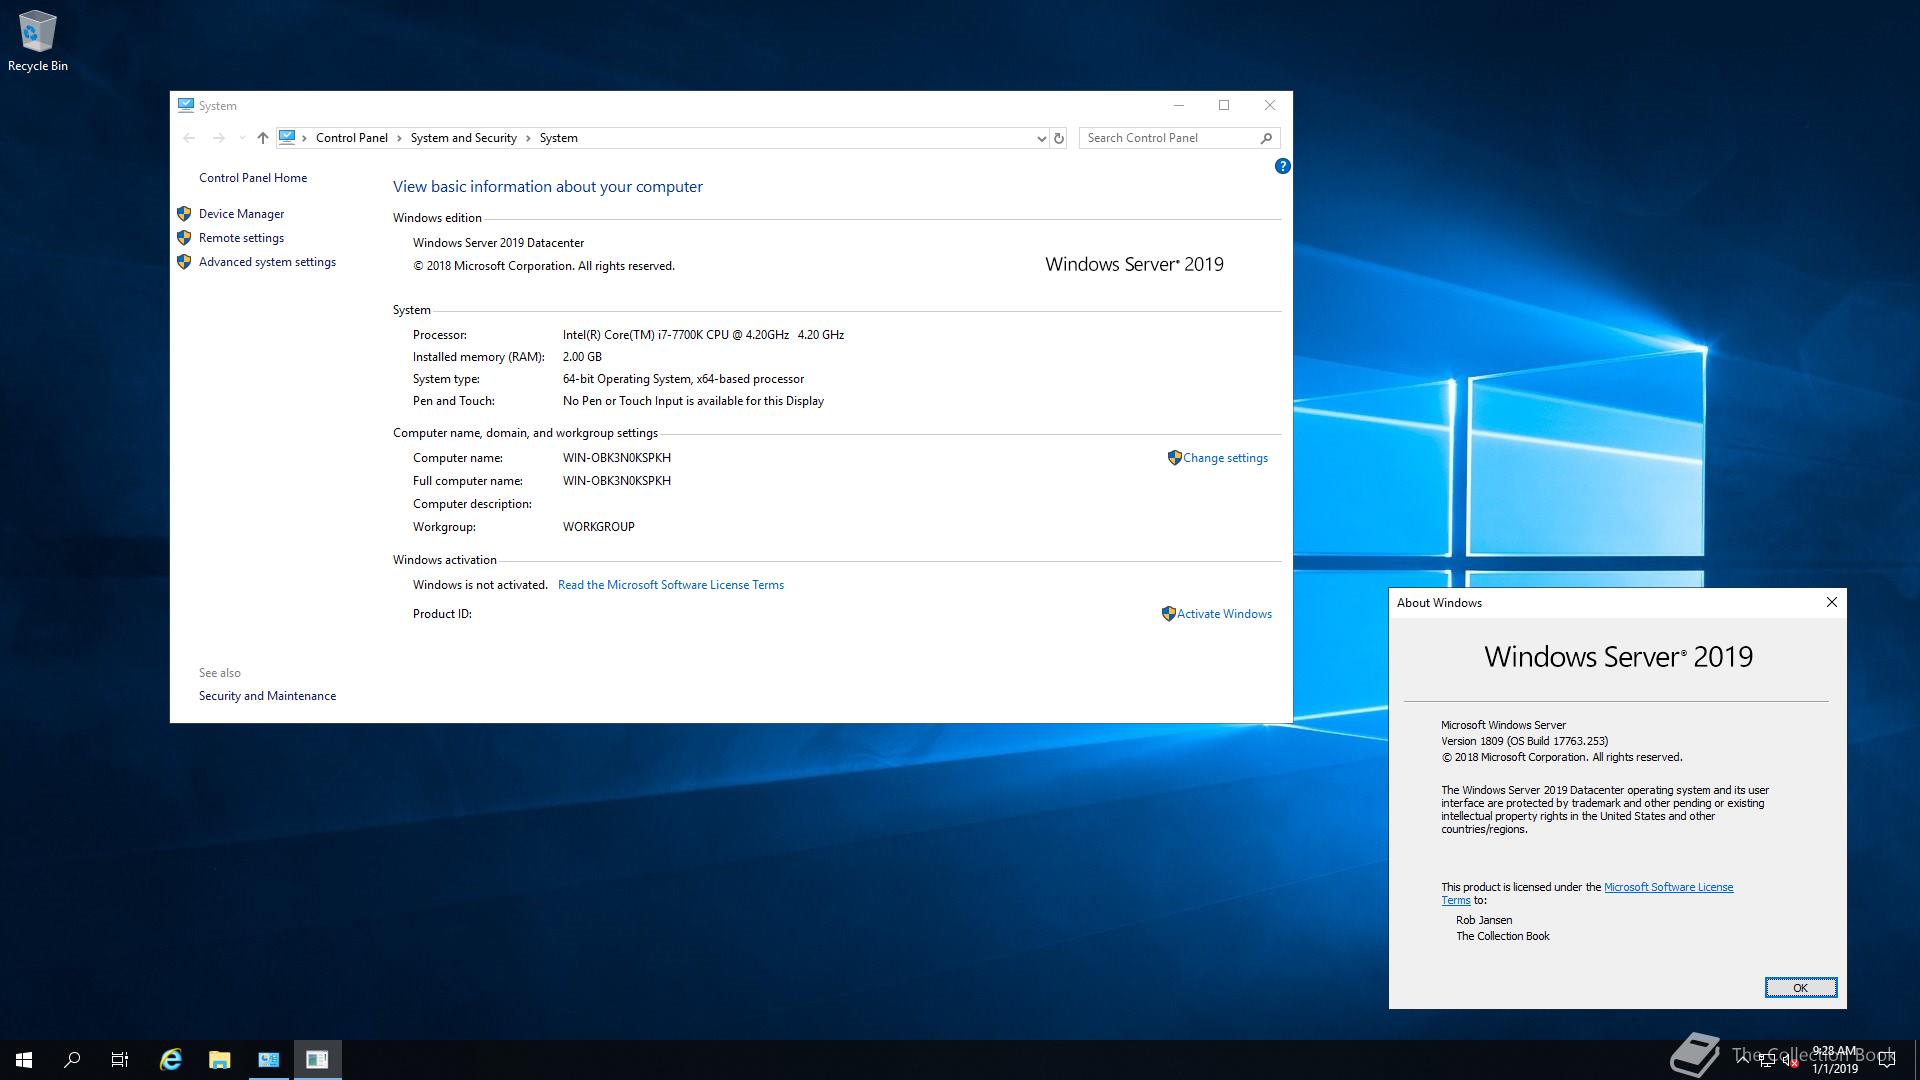Viewport: 1920px width, 1080px height.
Task: Expand chevron before Control Panel breadcrumb
Action: click(305, 138)
